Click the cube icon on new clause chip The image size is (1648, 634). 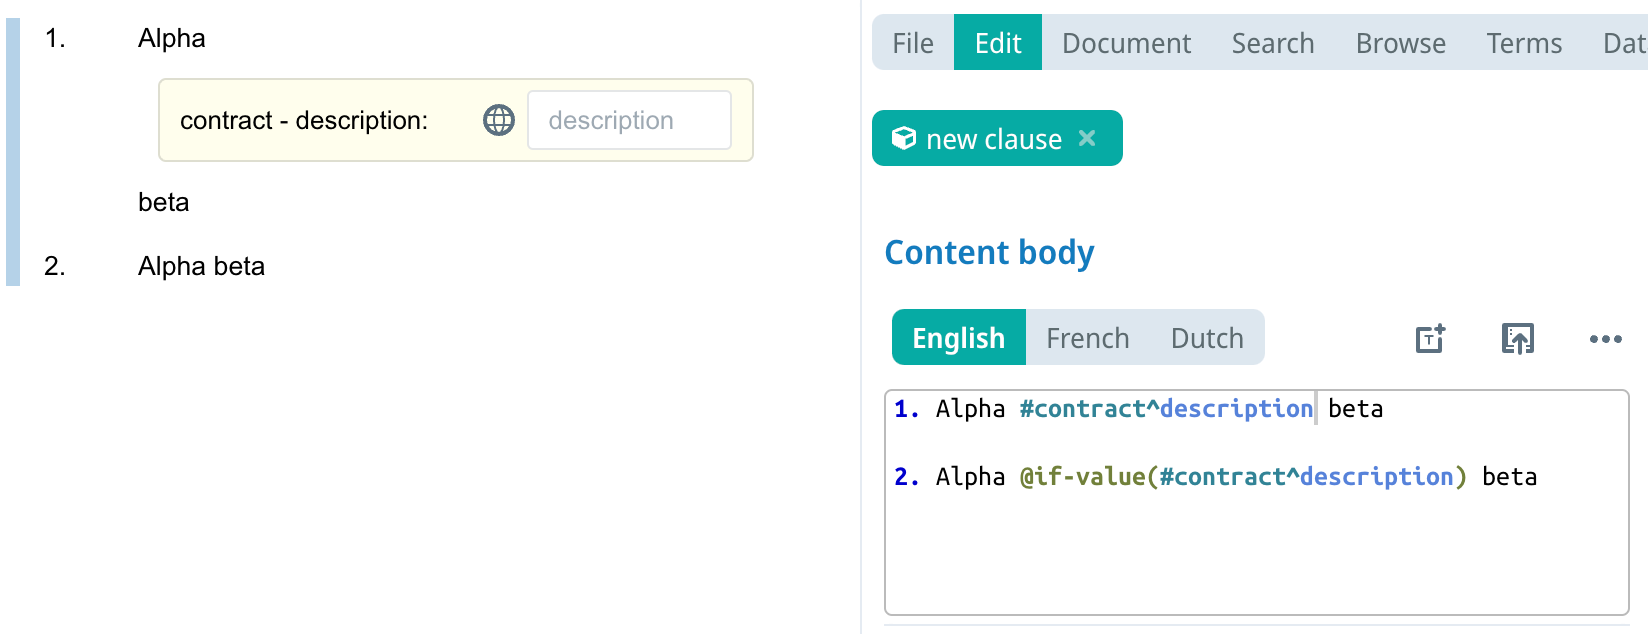pyautogui.click(x=903, y=138)
